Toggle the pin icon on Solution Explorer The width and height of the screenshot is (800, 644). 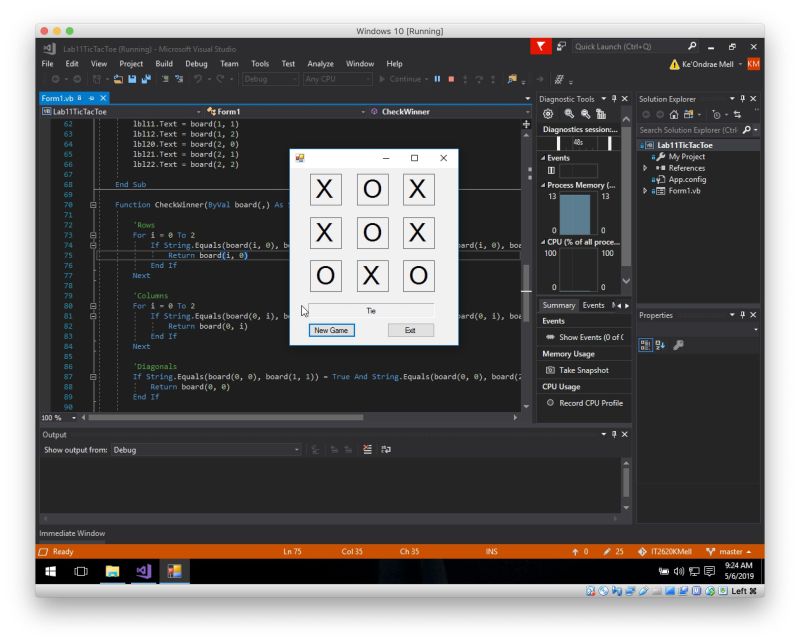point(742,99)
